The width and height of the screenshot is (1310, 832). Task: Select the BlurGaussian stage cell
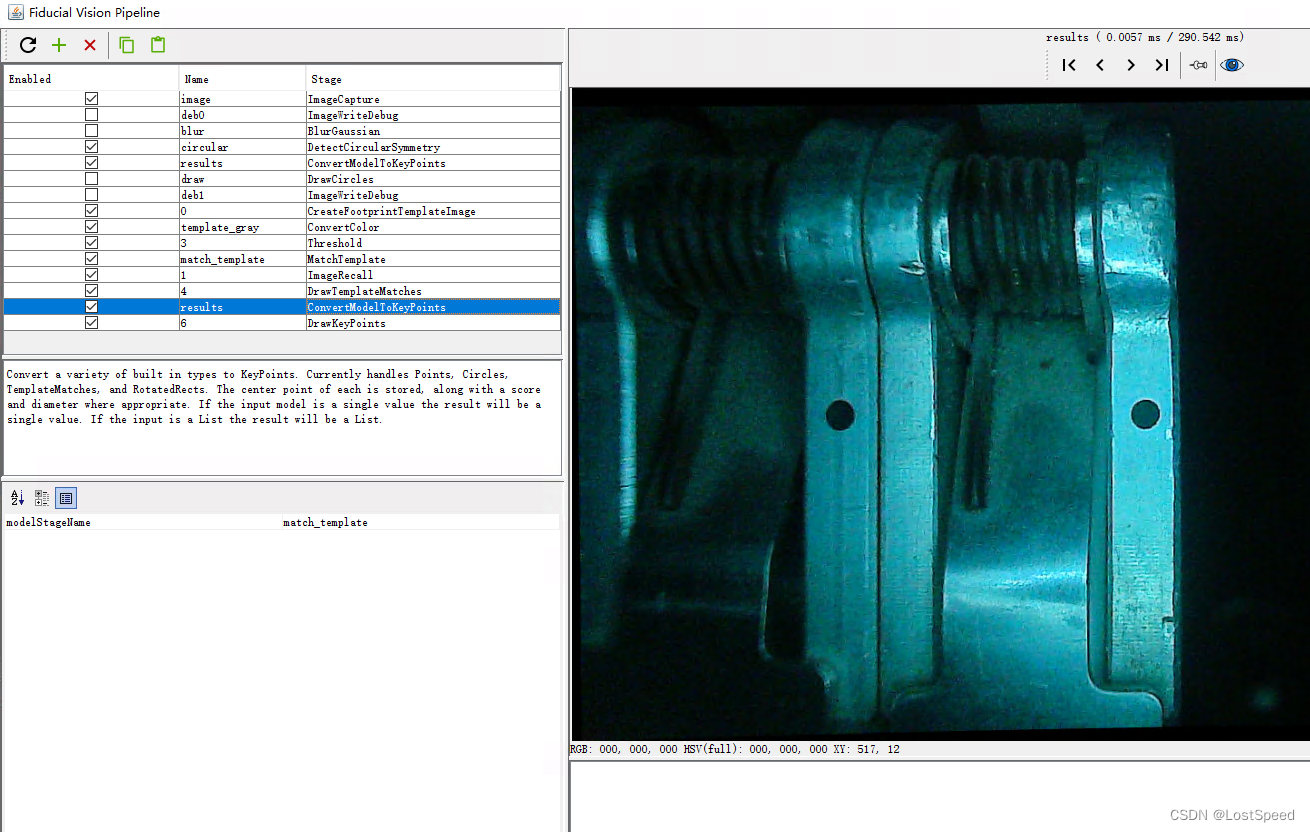pos(433,131)
